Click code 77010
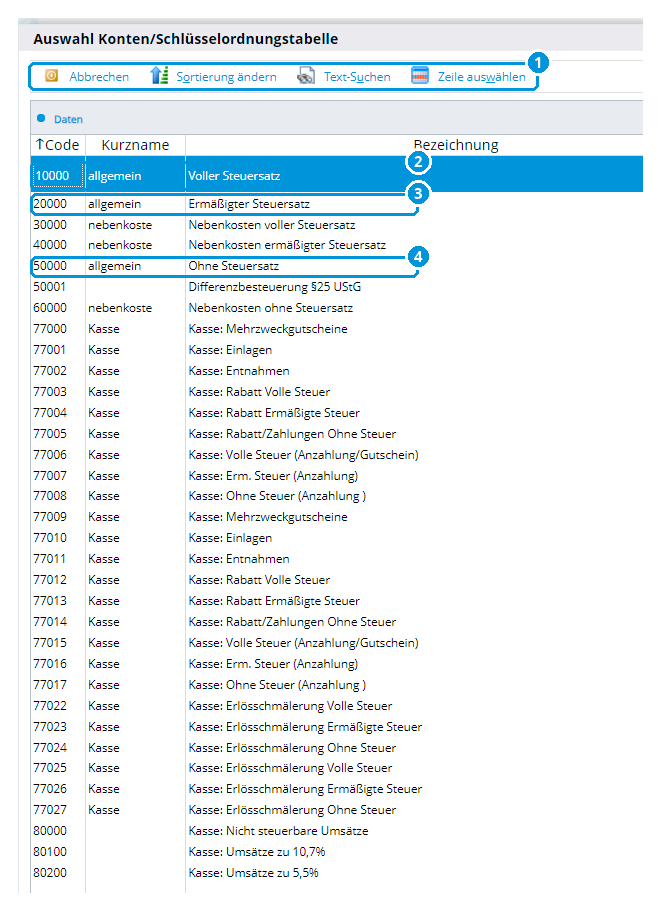Image resolution: width=661 pixels, height=911 pixels. [50, 537]
